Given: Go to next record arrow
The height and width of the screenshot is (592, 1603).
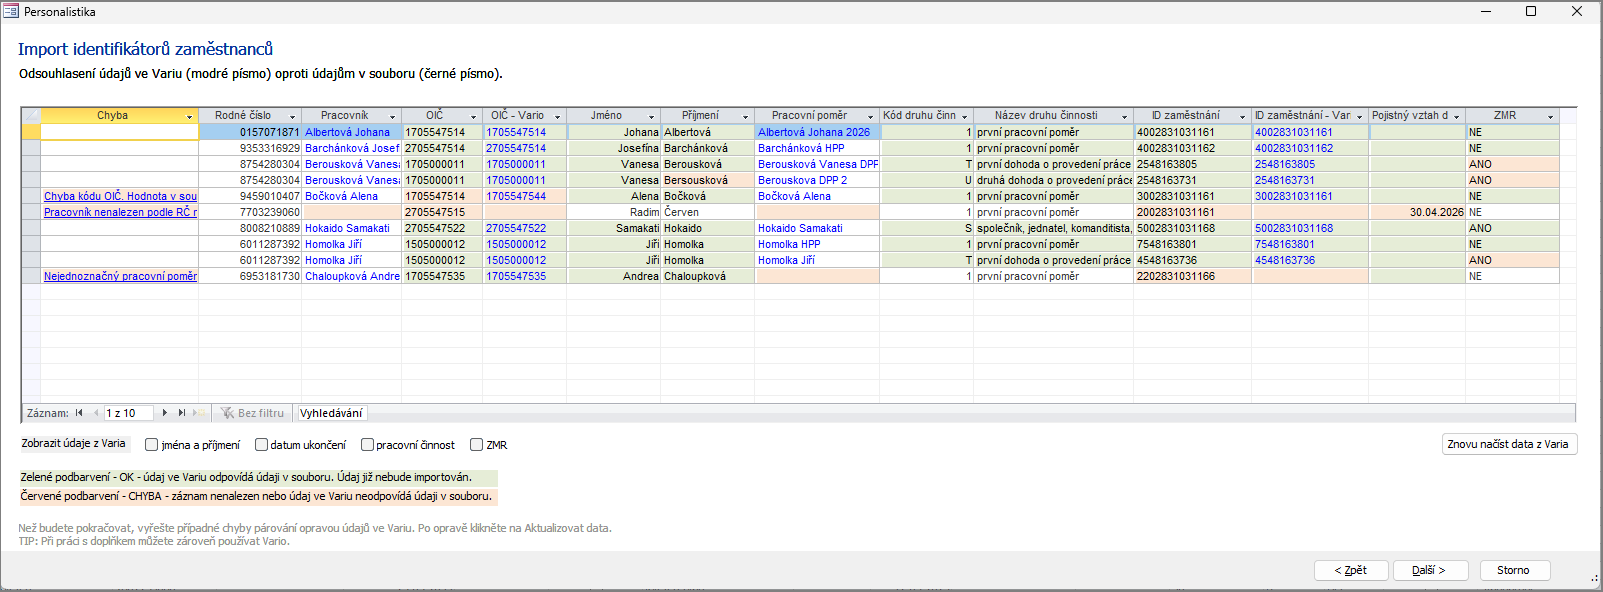Looking at the screenshot, I should (x=165, y=413).
